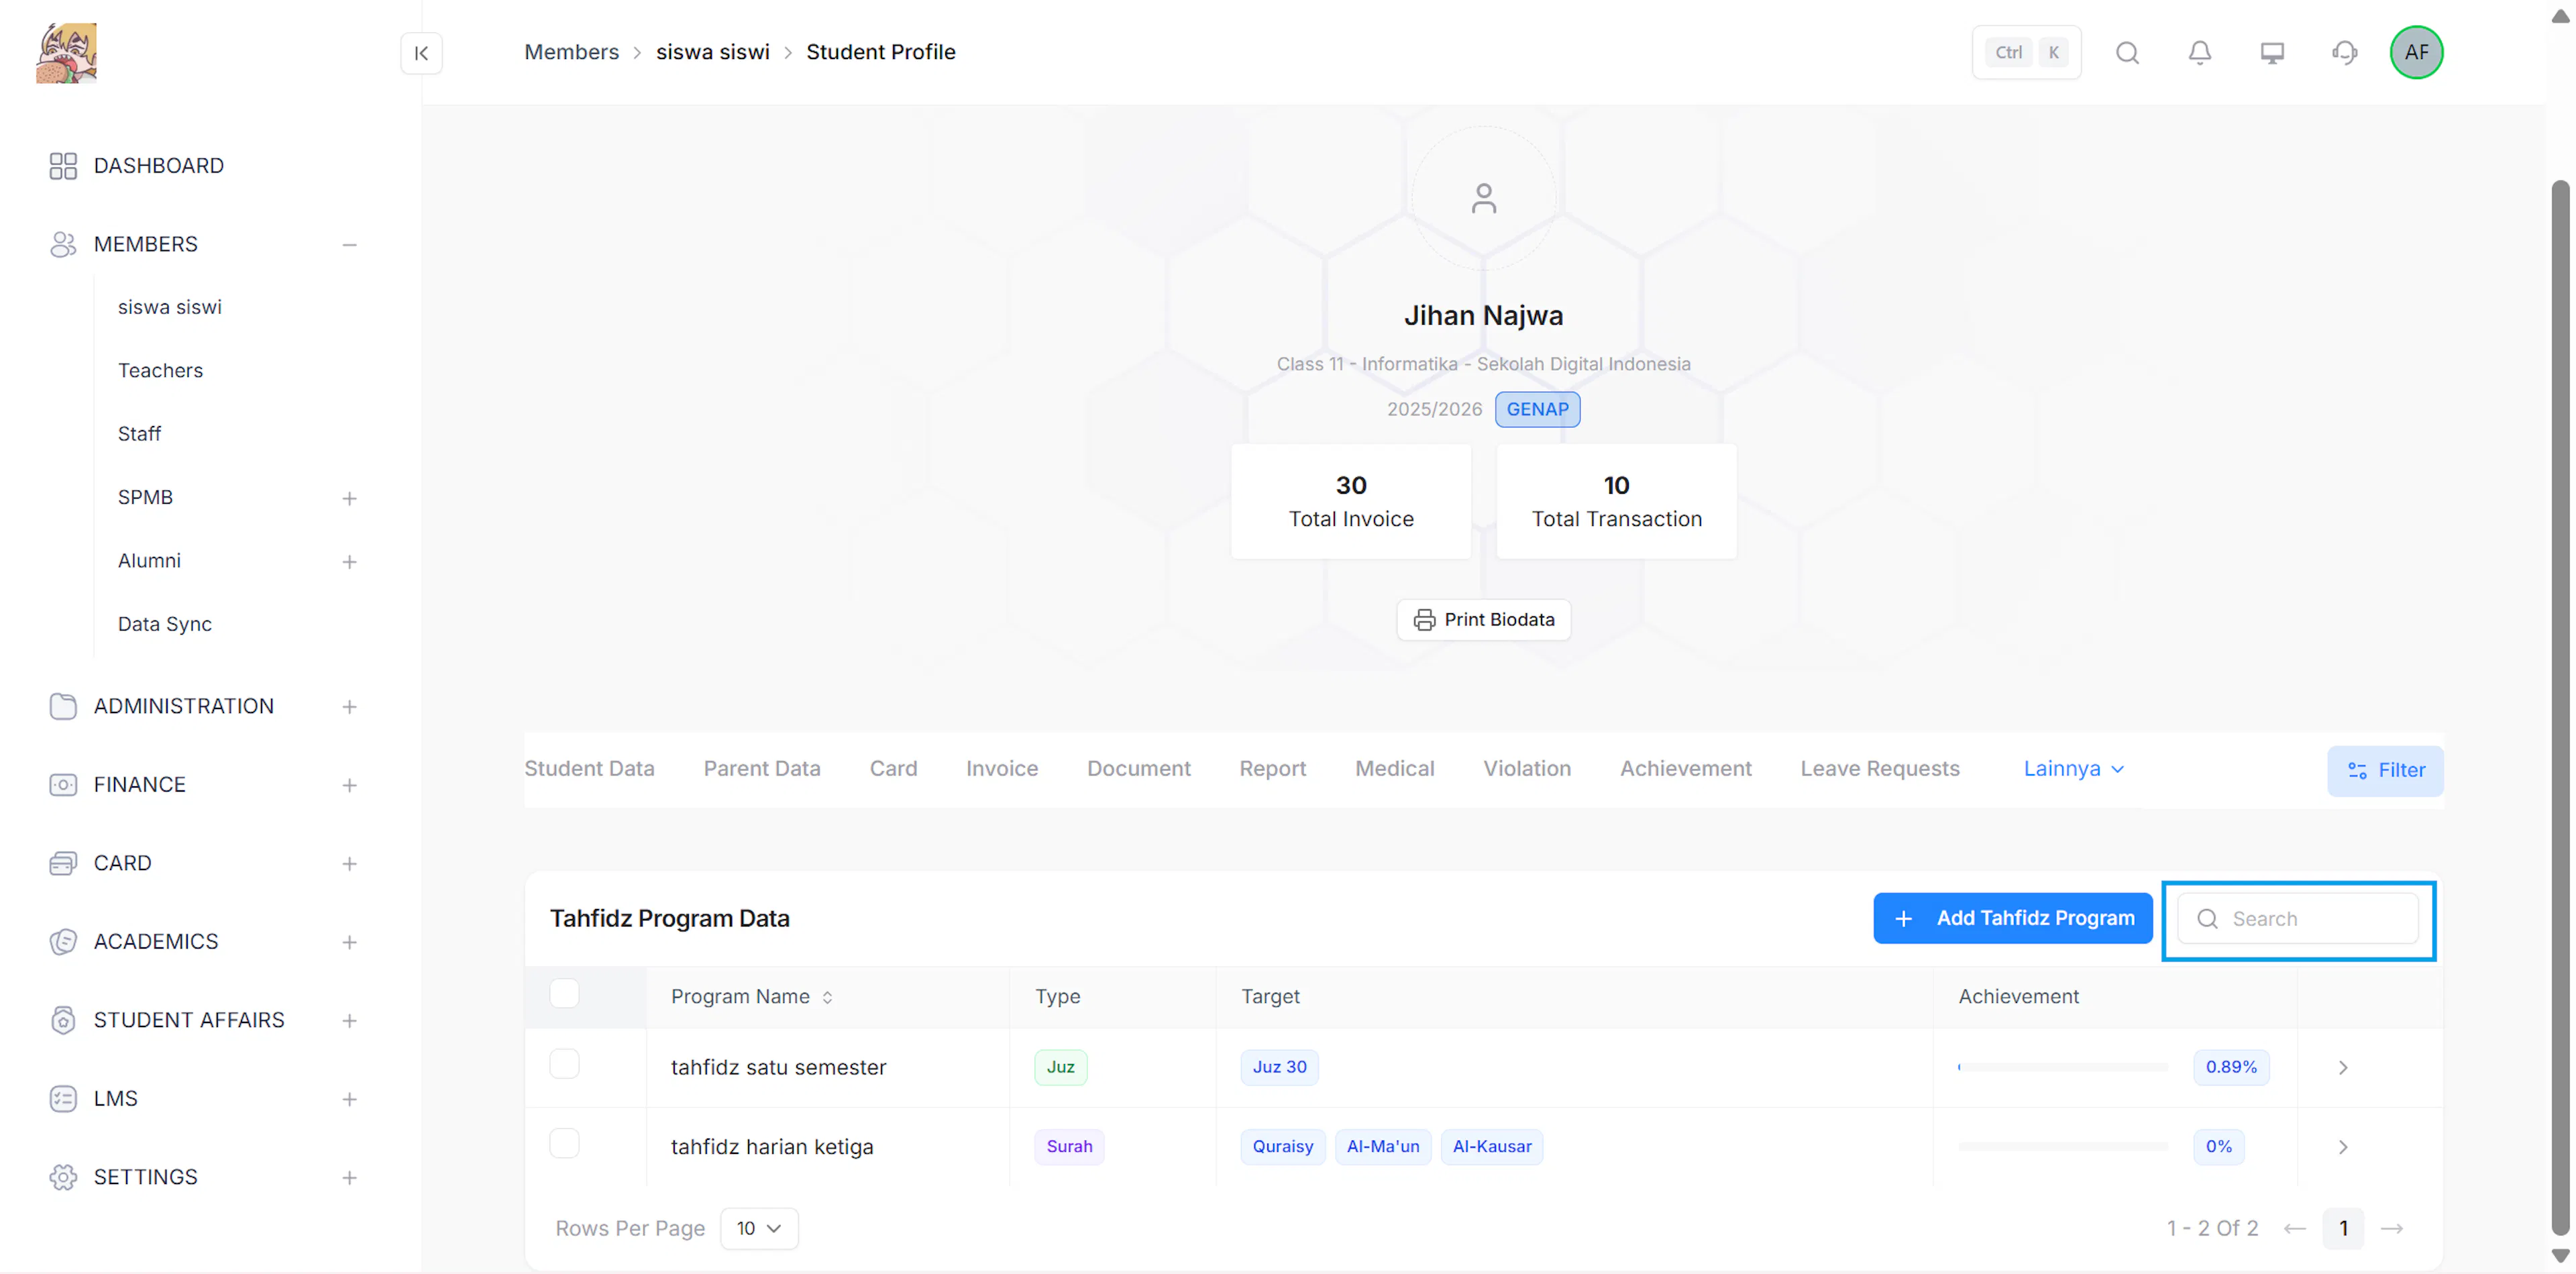2576x1274 pixels.
Task: Click the Members people icon
Action: click(63, 244)
